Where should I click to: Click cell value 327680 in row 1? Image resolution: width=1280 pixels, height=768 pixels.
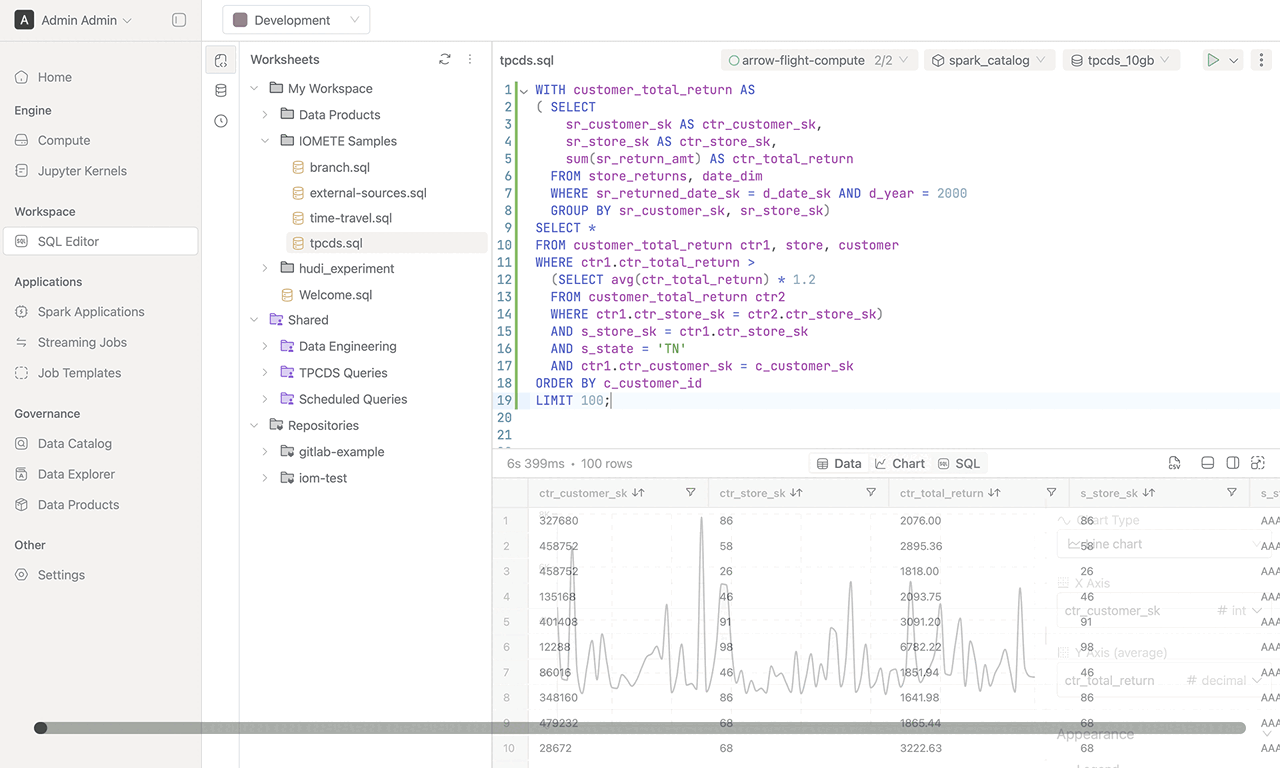pos(559,520)
